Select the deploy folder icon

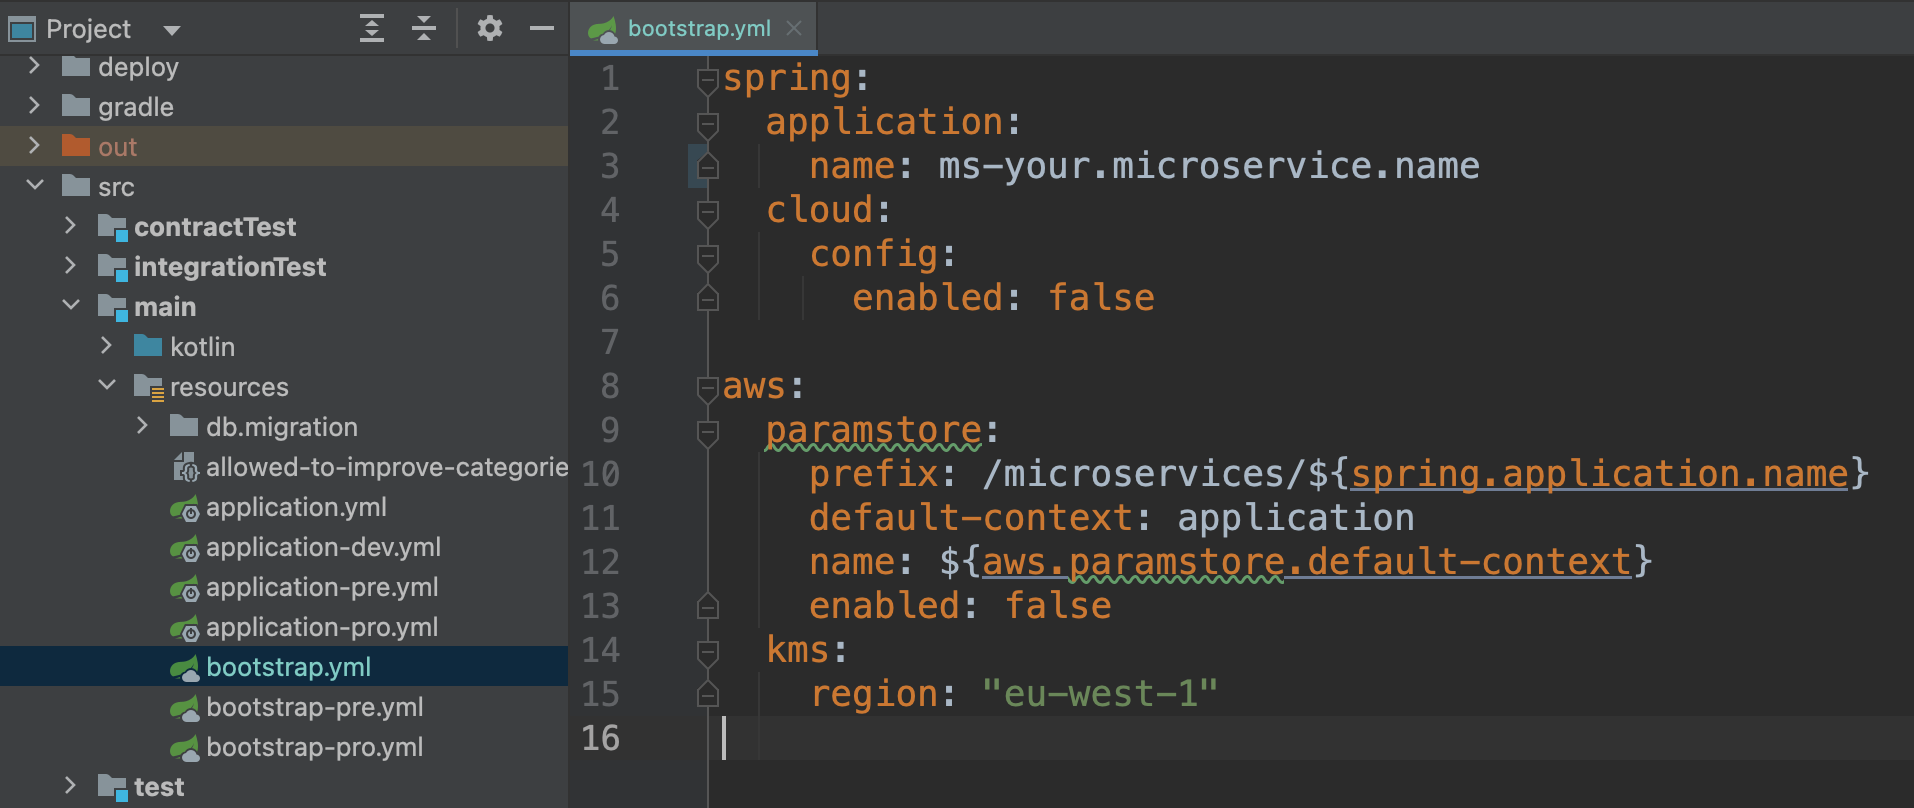(x=76, y=66)
